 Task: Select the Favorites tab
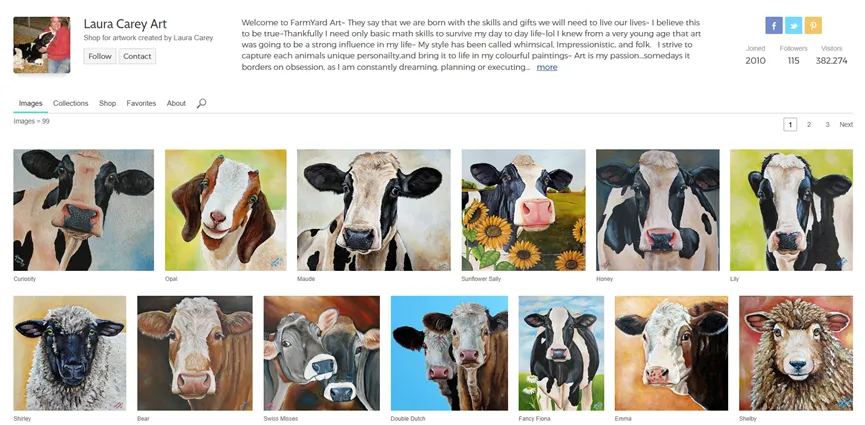coord(141,103)
